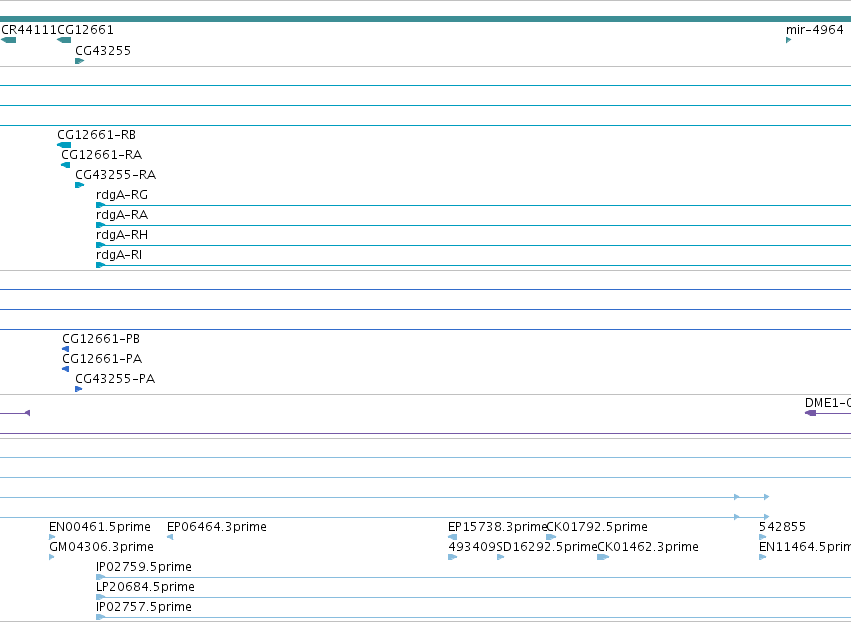Click the CK01792.5prime arrow glyph
851x622 pixels.
551,537
